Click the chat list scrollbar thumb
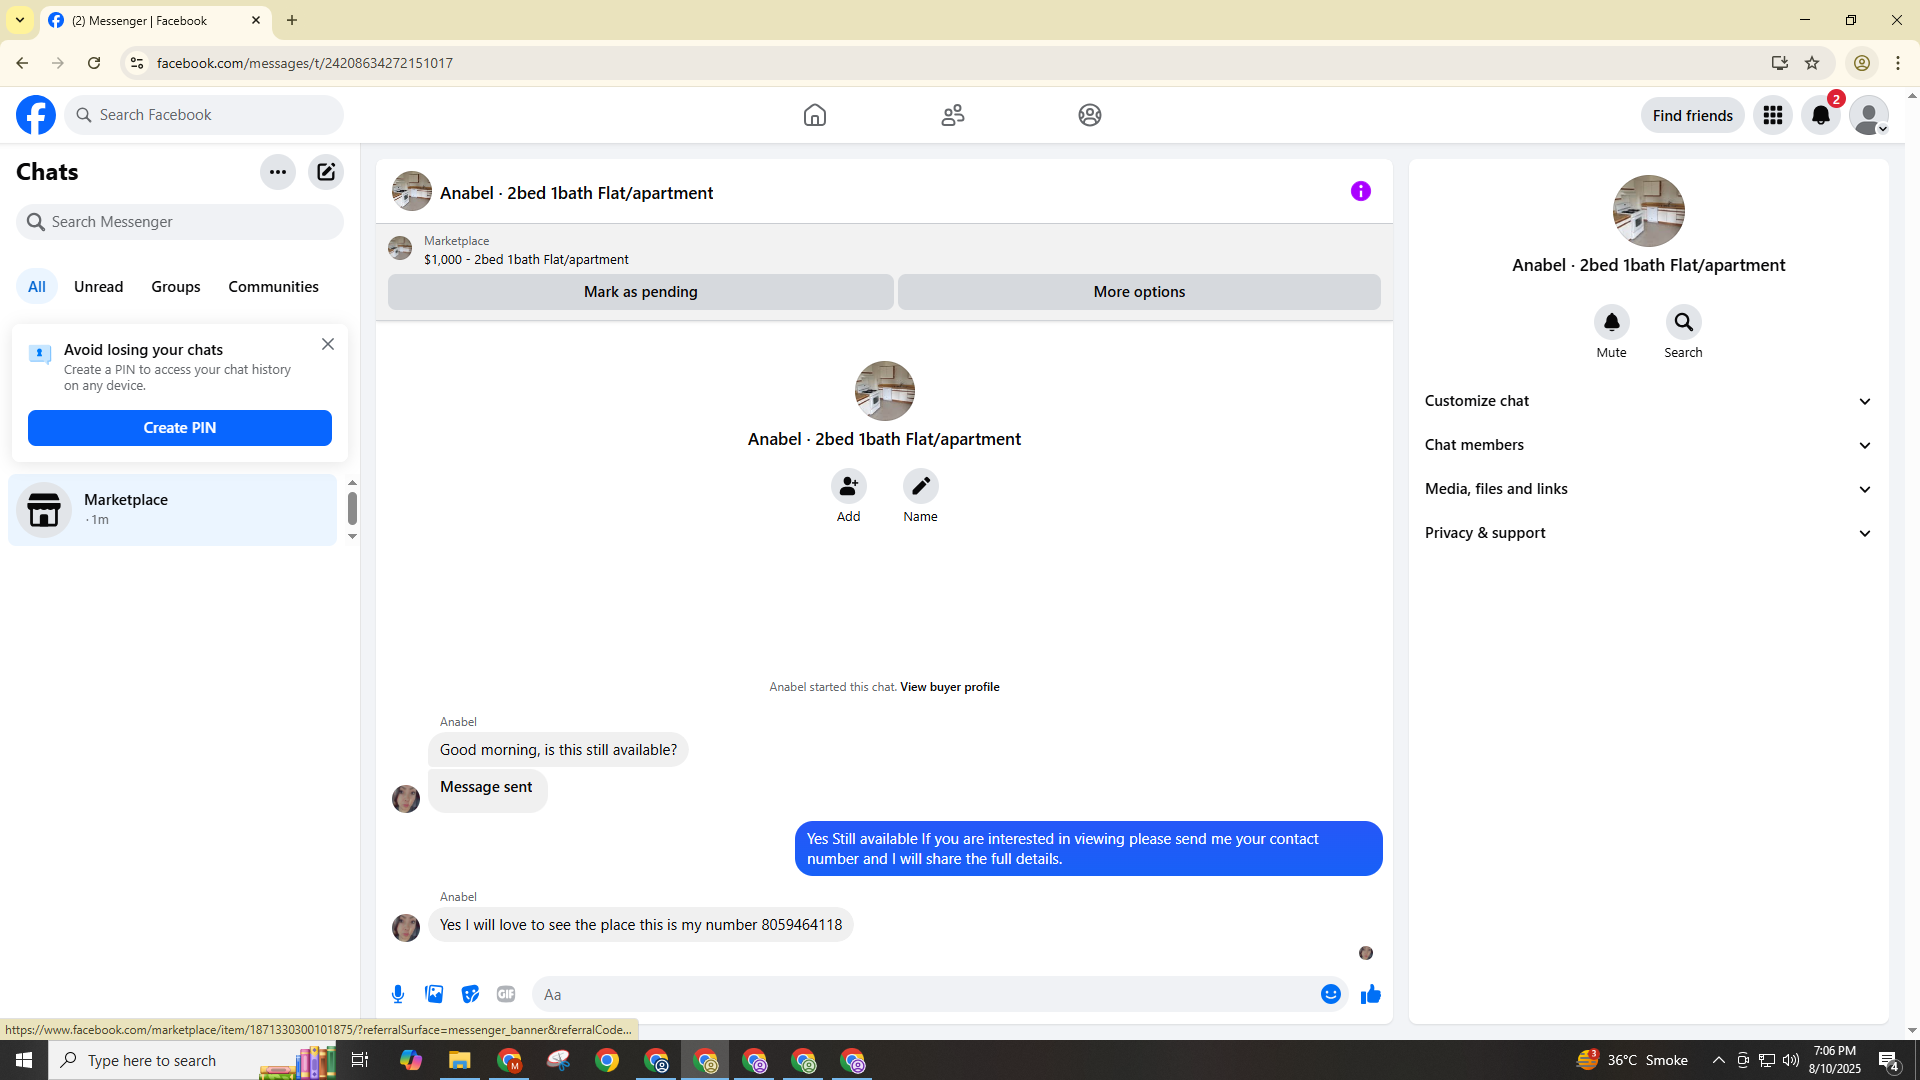 352,508
